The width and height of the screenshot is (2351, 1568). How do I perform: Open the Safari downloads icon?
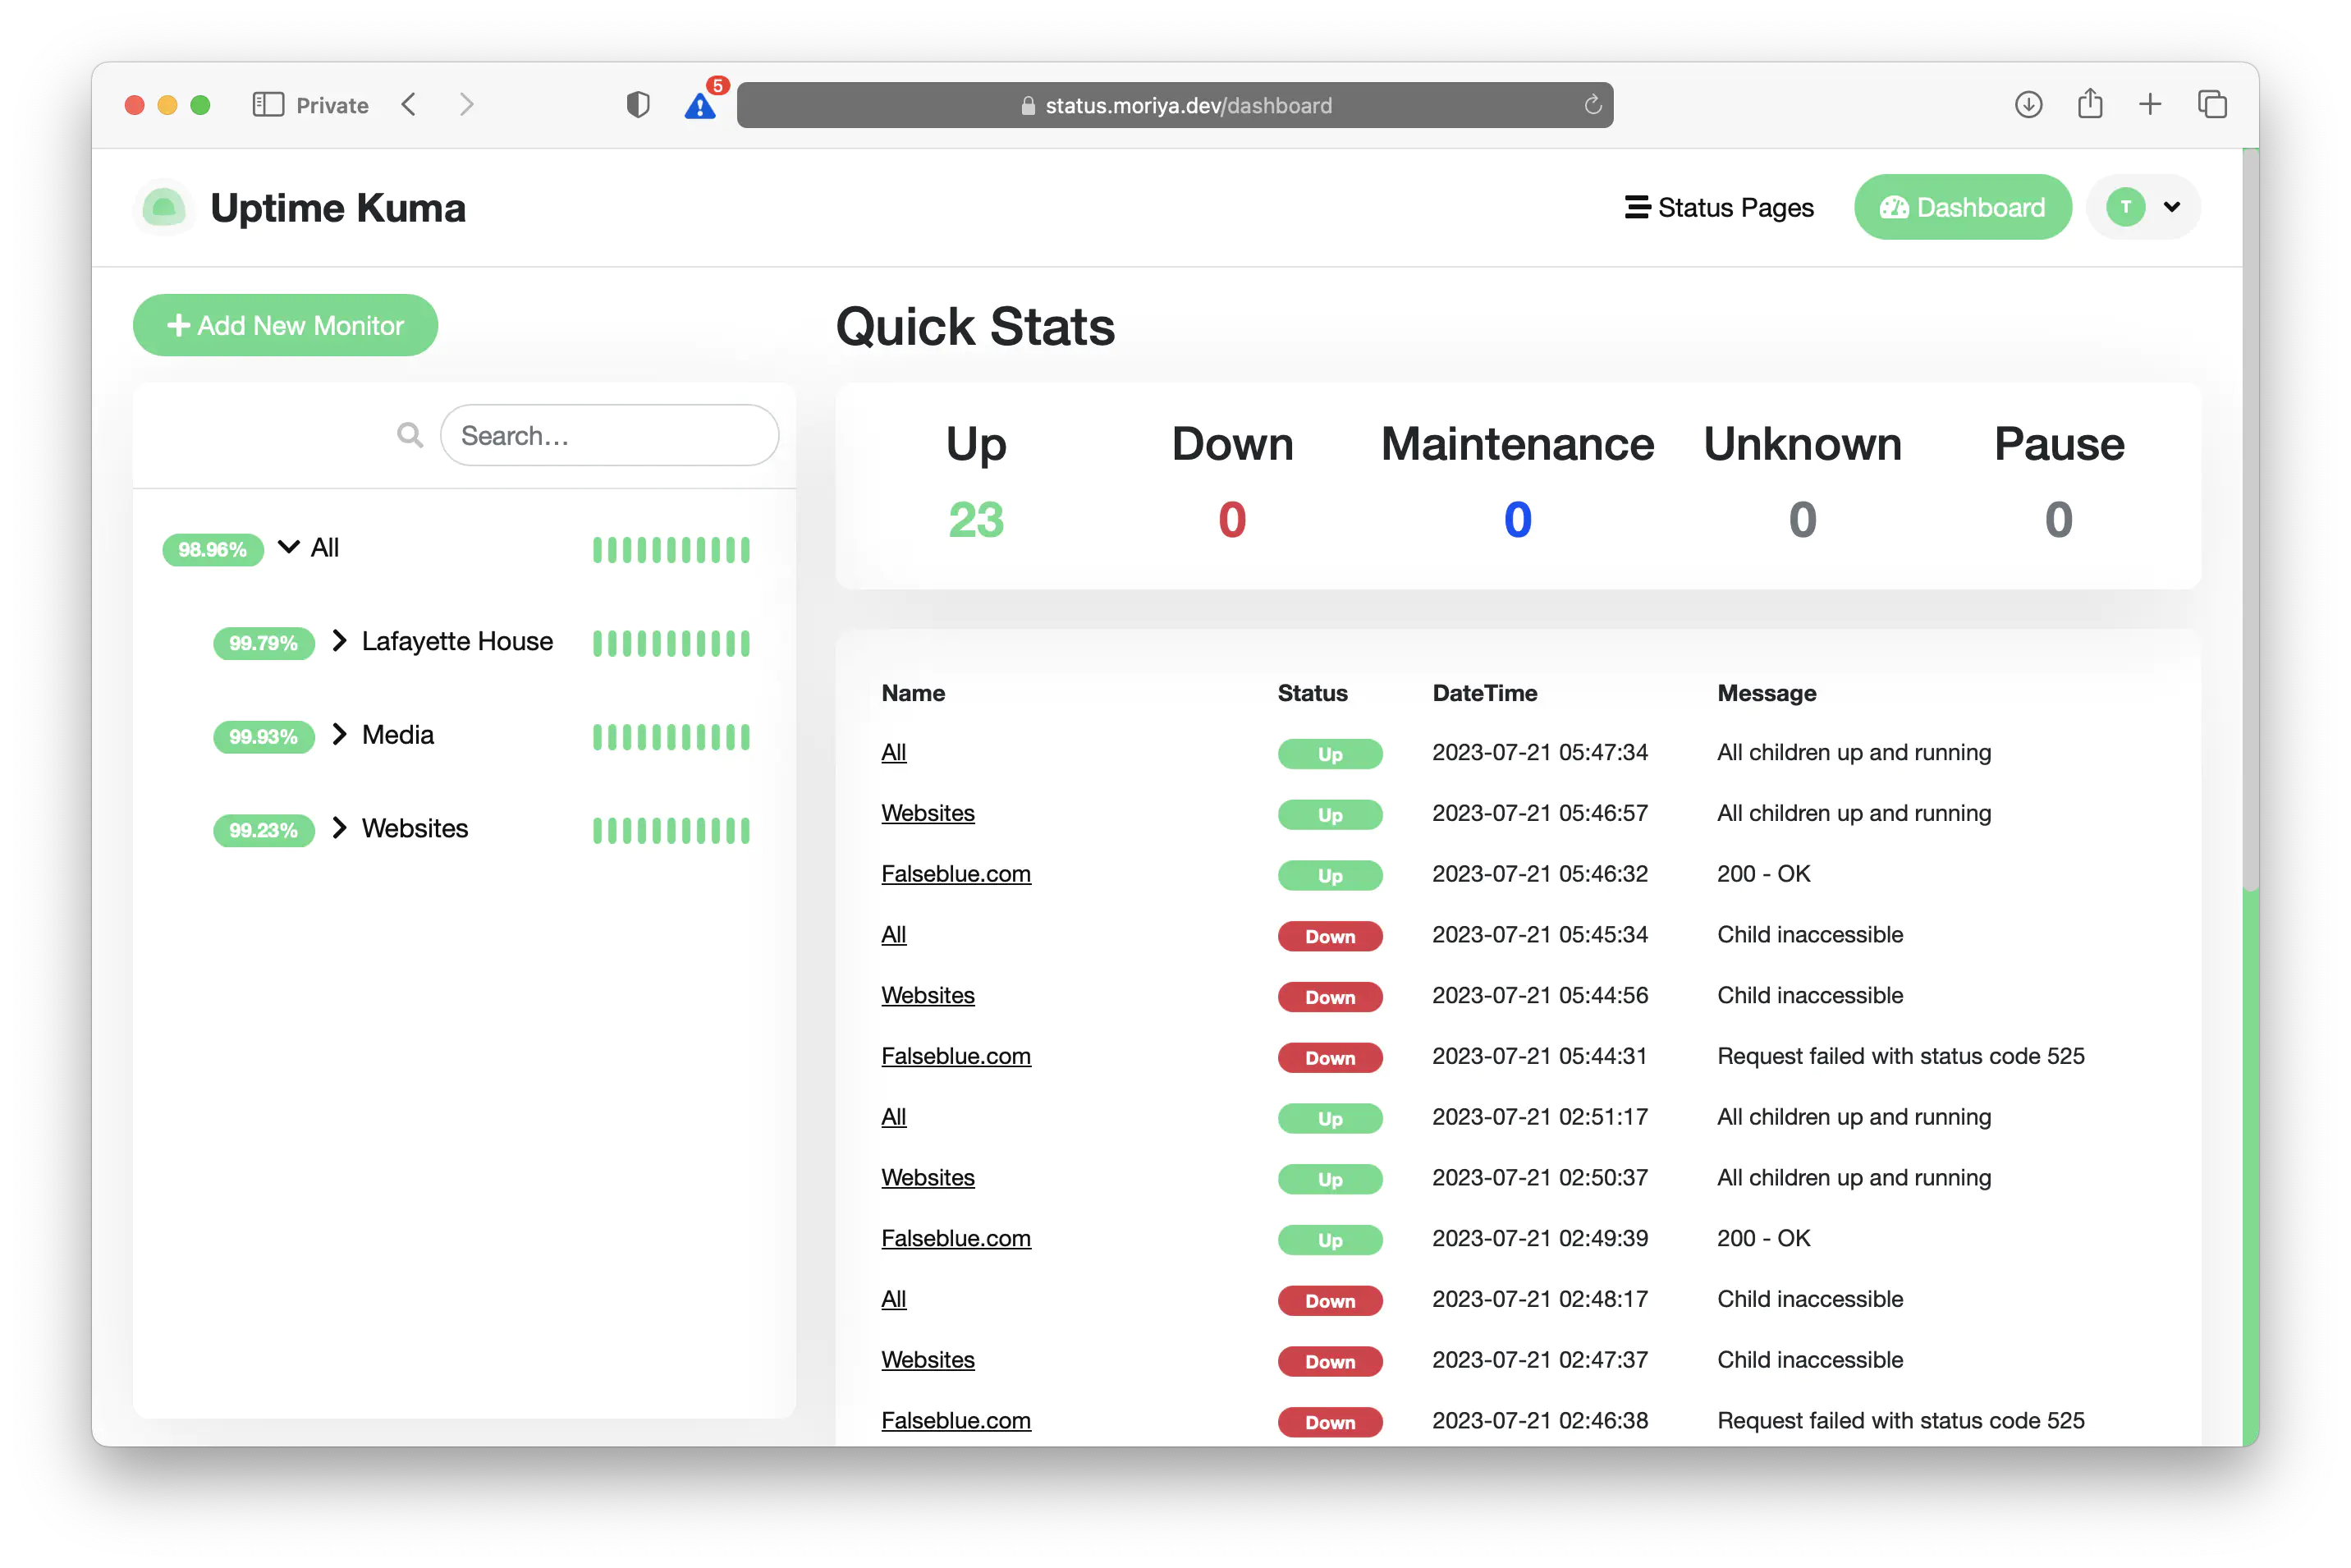[x=2028, y=105]
